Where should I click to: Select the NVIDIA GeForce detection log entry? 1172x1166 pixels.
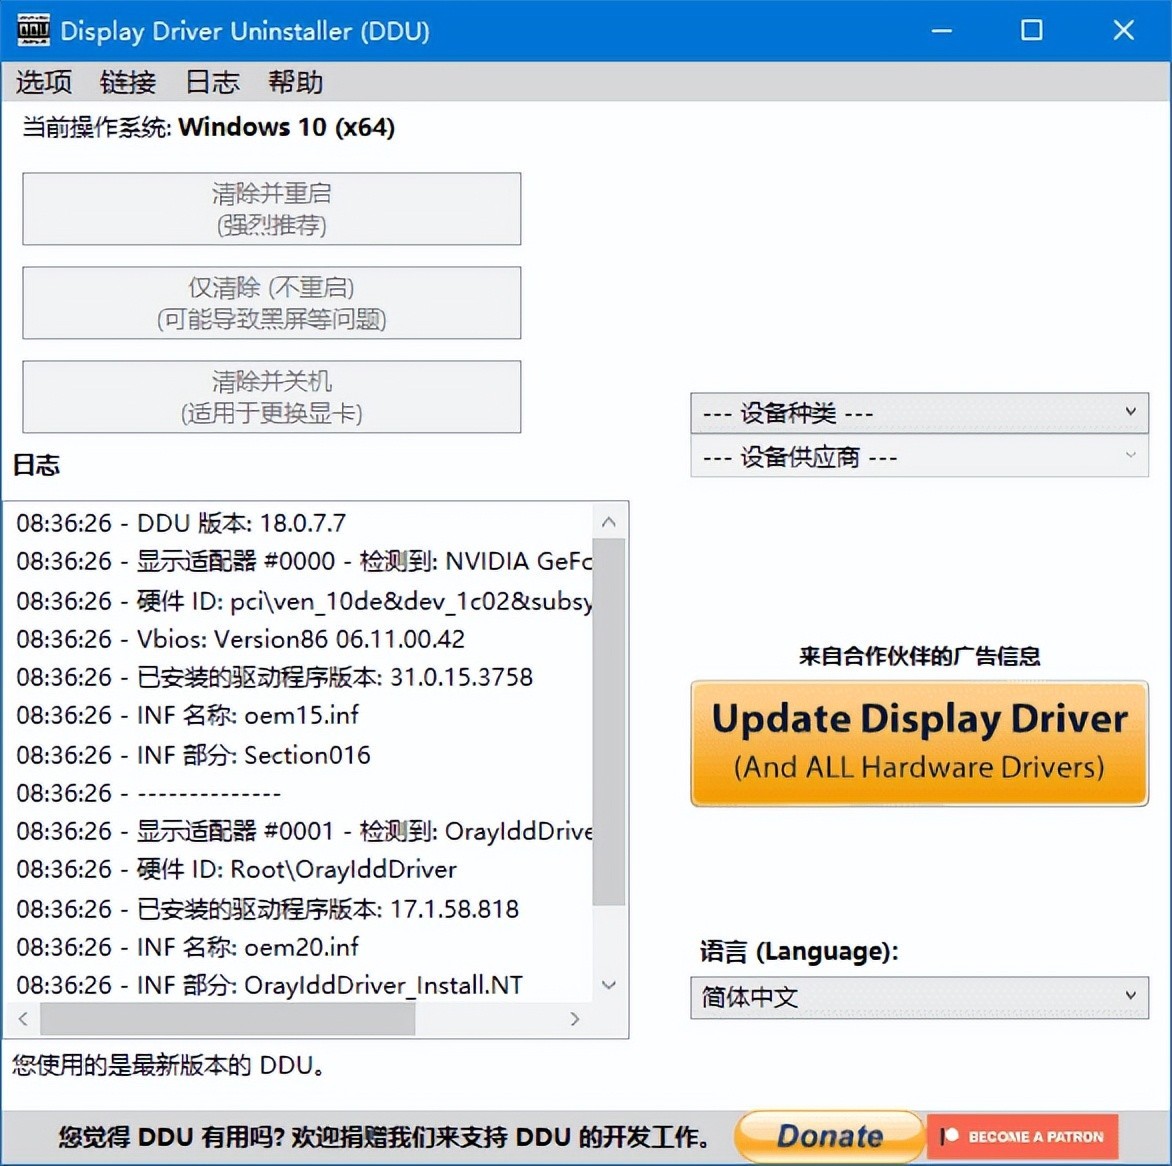tap(300, 561)
